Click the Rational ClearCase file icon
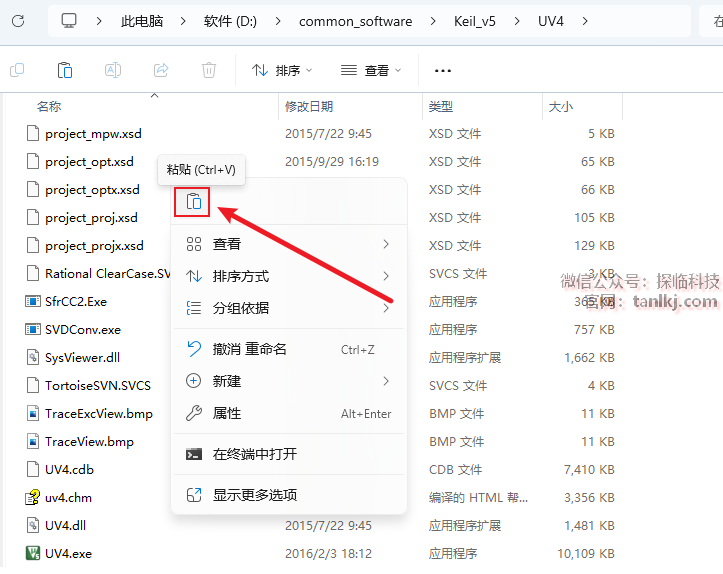The width and height of the screenshot is (723, 574). [32, 273]
